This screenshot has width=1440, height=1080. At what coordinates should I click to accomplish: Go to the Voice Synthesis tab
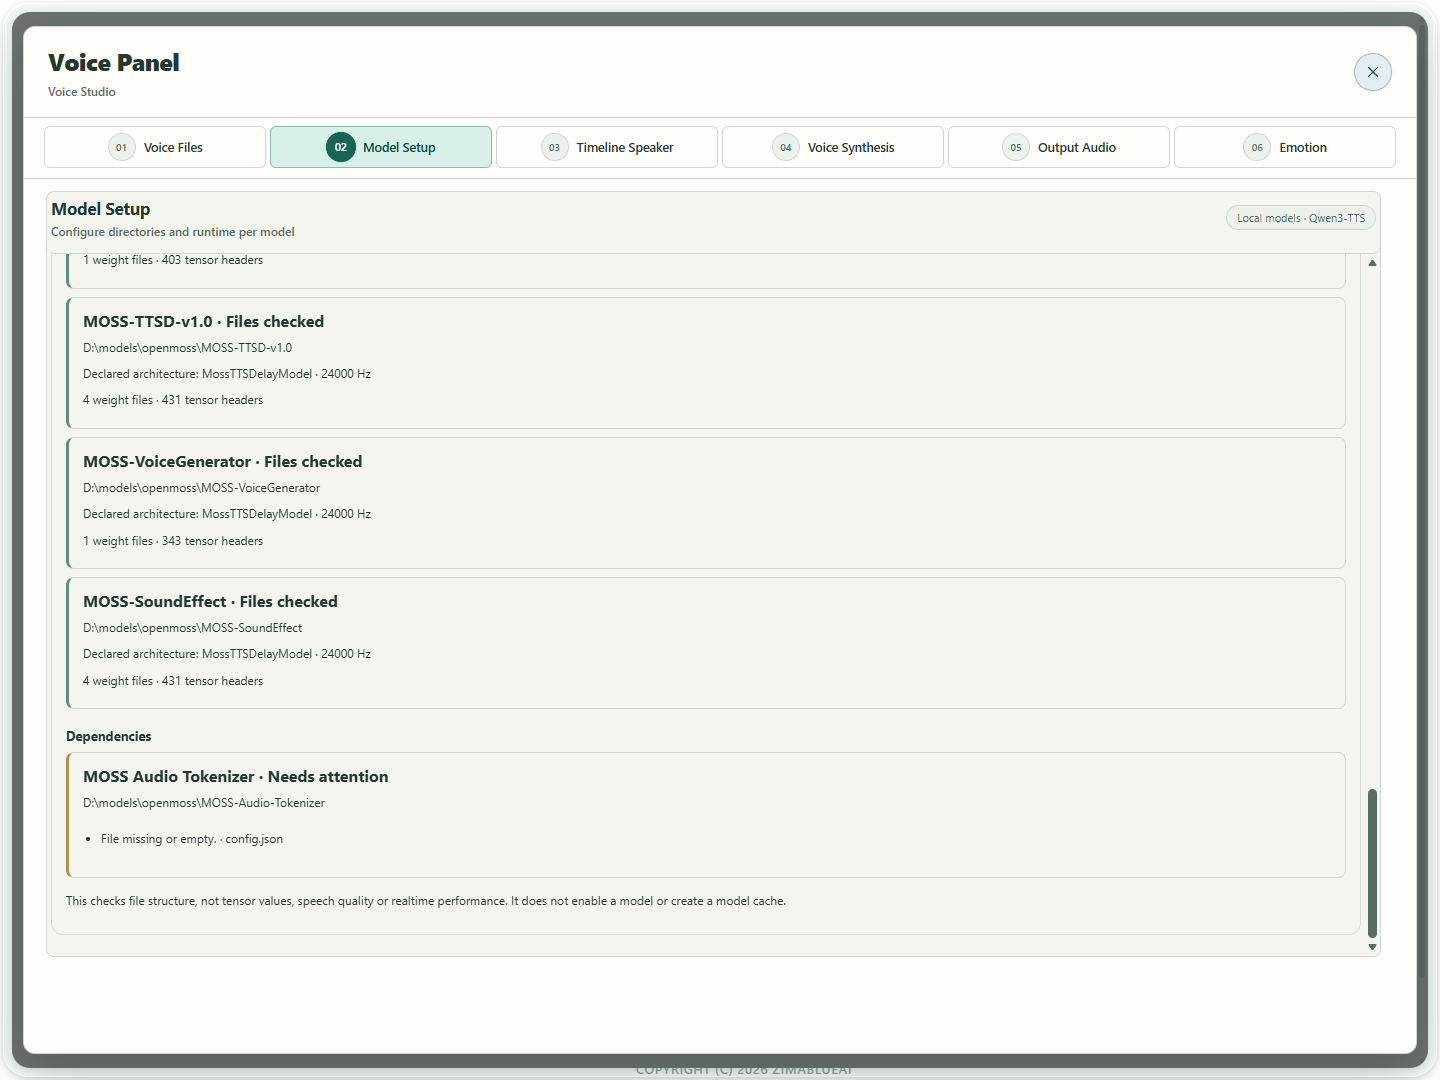[833, 147]
